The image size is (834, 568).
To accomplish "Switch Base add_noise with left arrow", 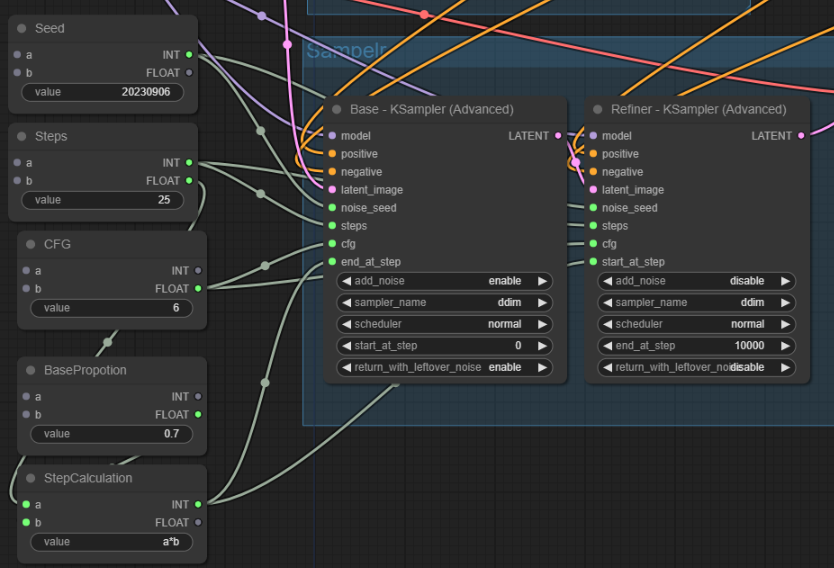I will 347,281.
